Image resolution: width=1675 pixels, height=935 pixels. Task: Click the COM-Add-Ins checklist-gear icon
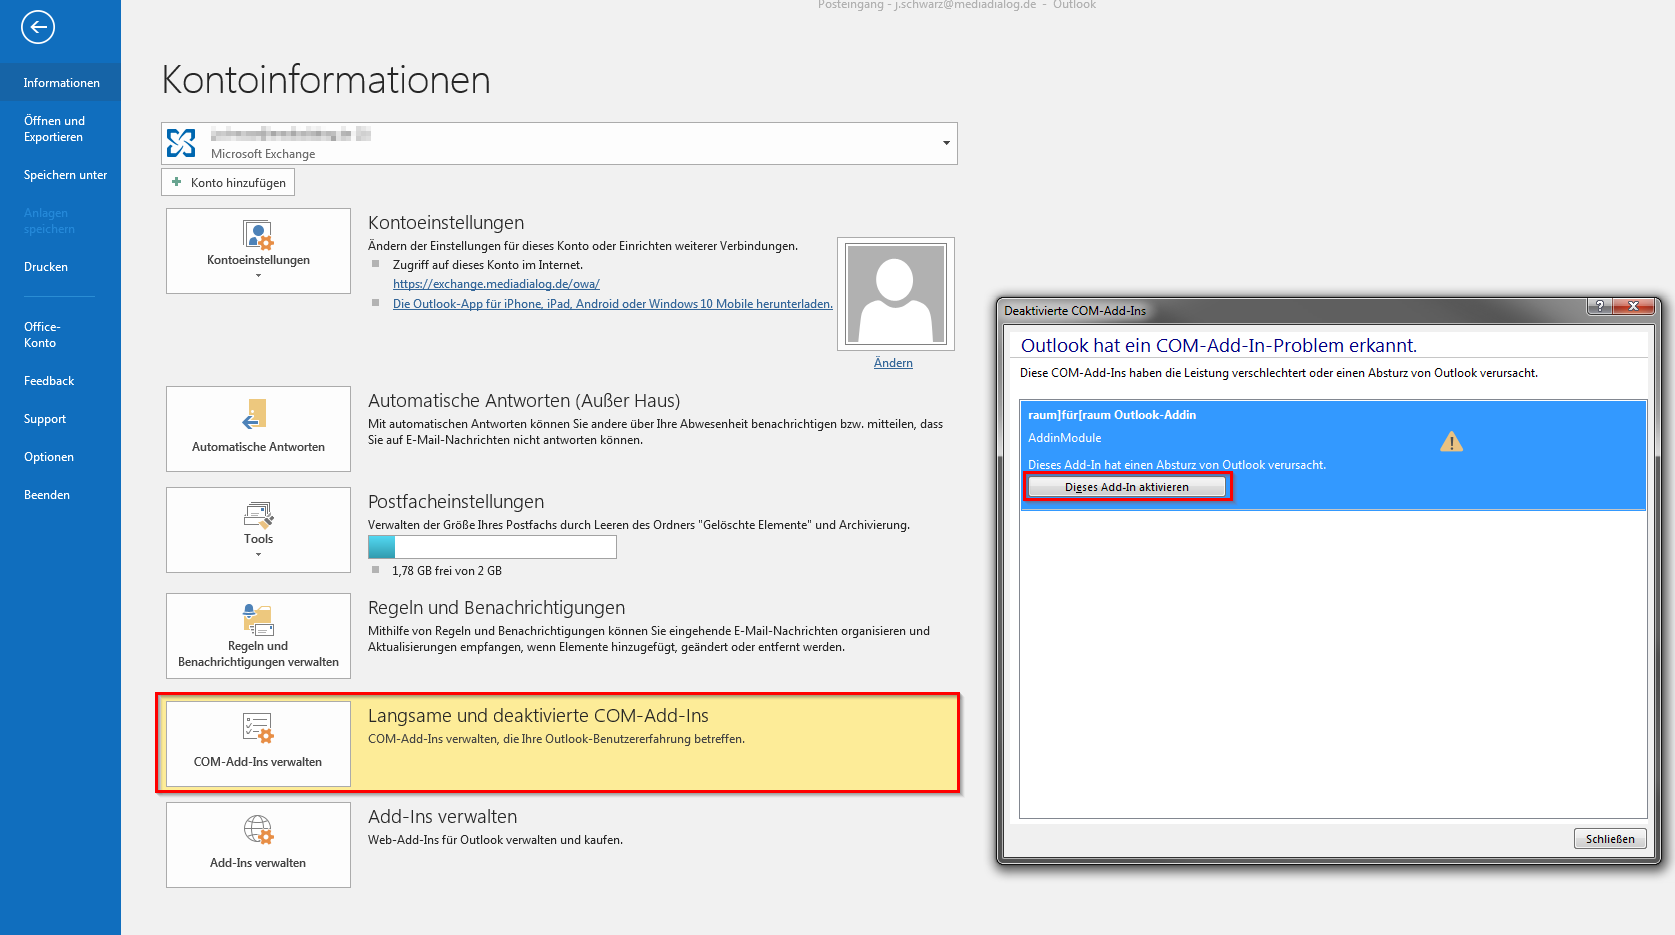point(258,728)
